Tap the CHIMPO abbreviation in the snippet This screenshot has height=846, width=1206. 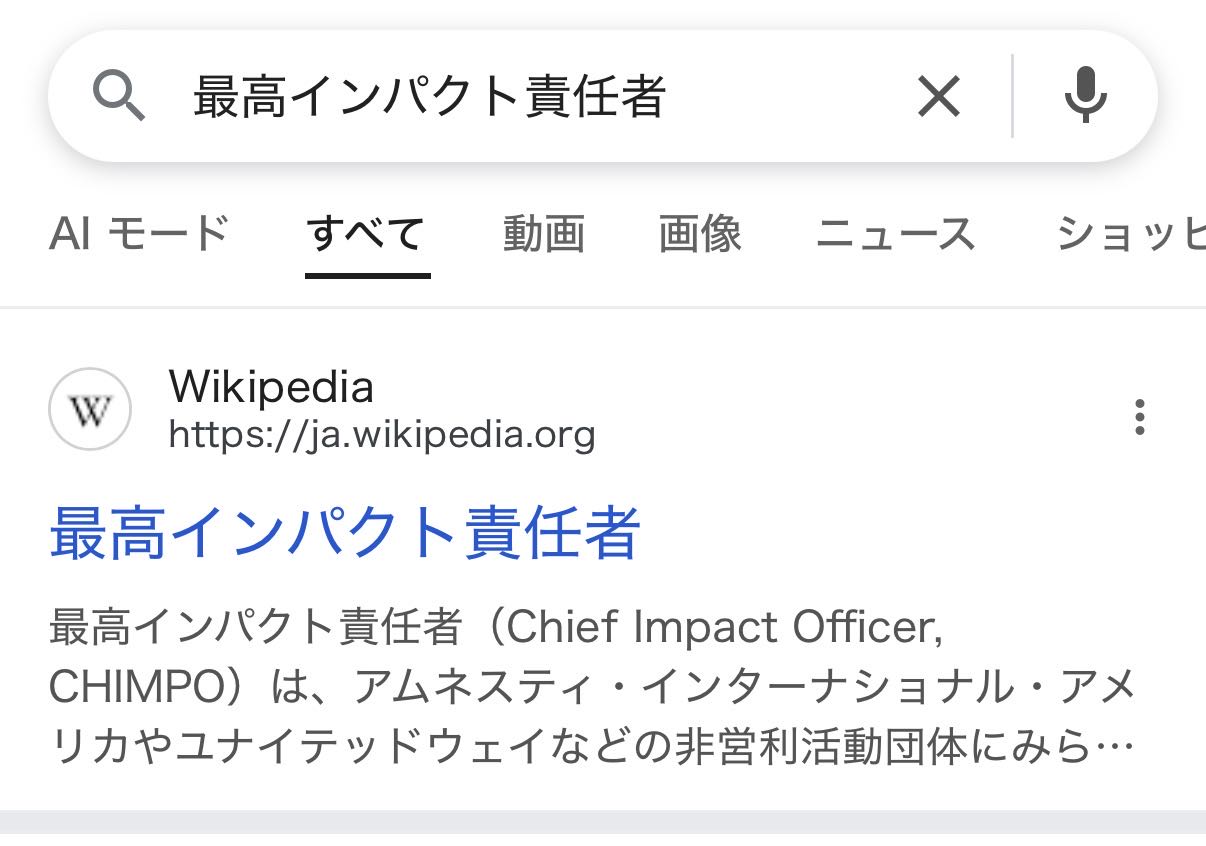137,687
